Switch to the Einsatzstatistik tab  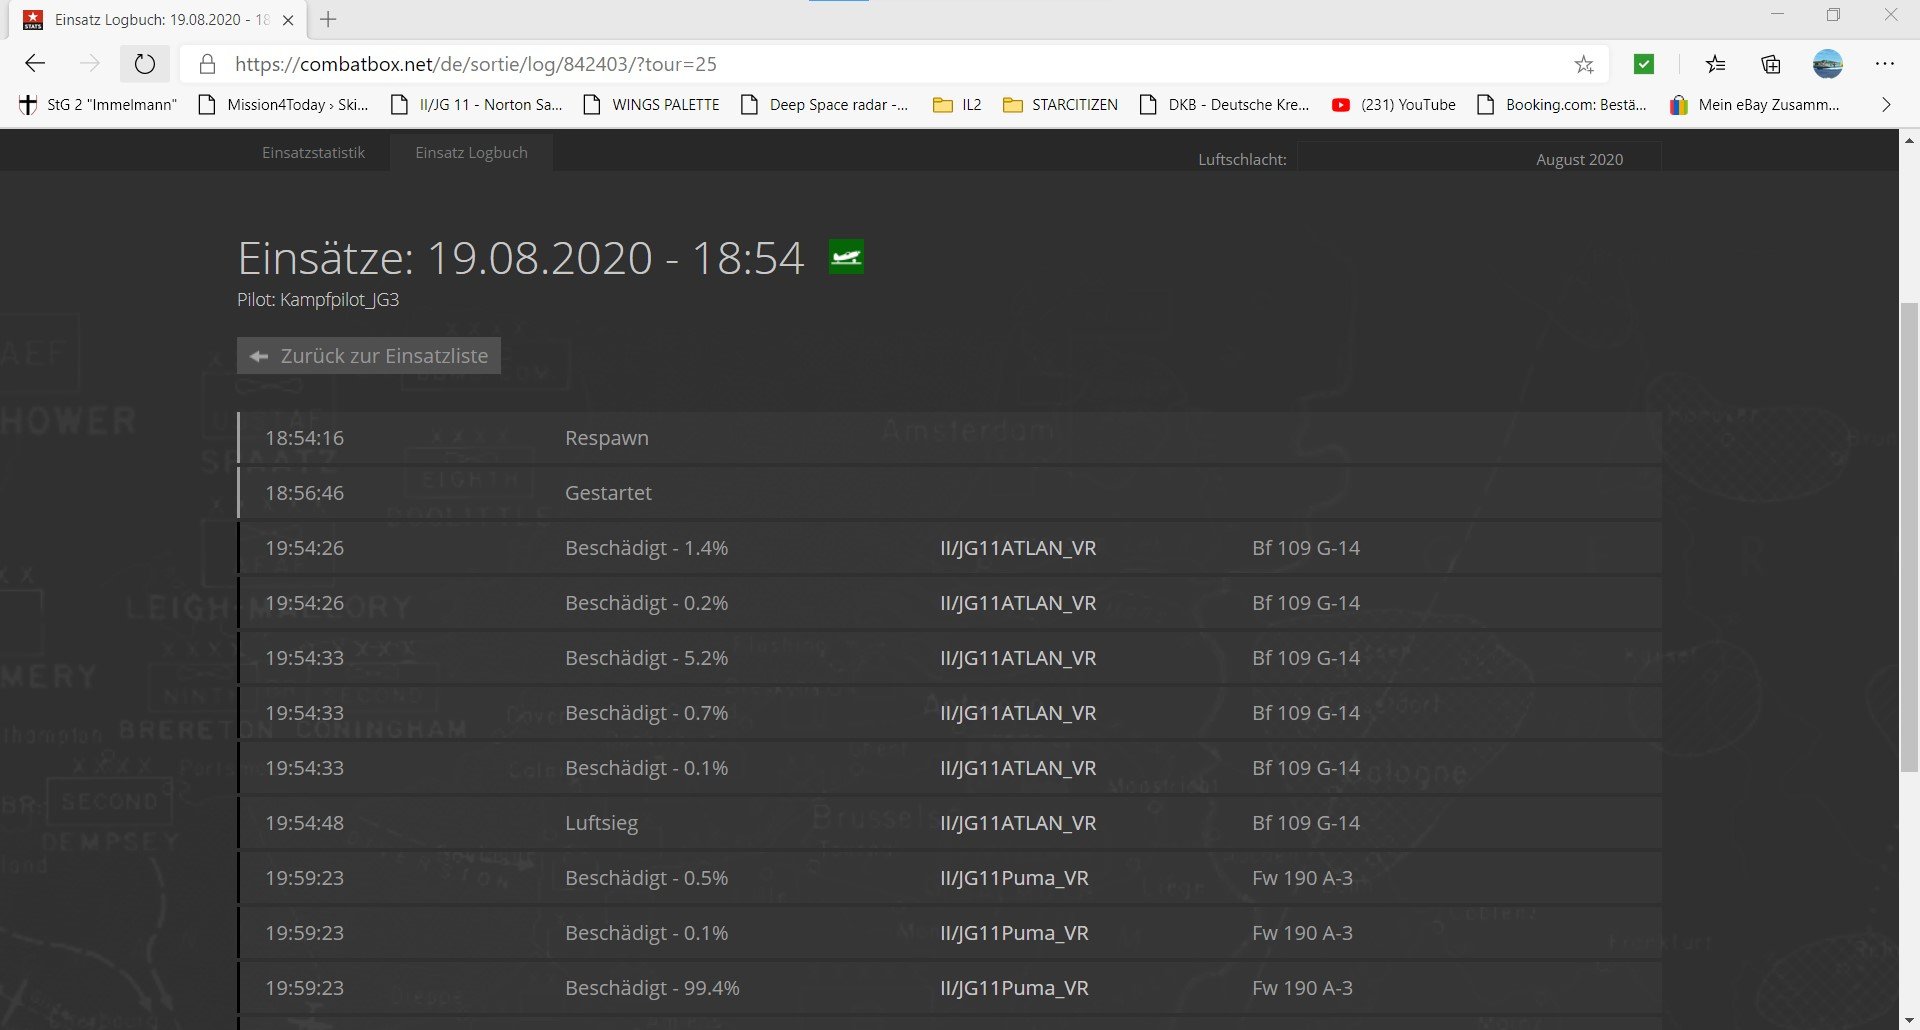[313, 153]
